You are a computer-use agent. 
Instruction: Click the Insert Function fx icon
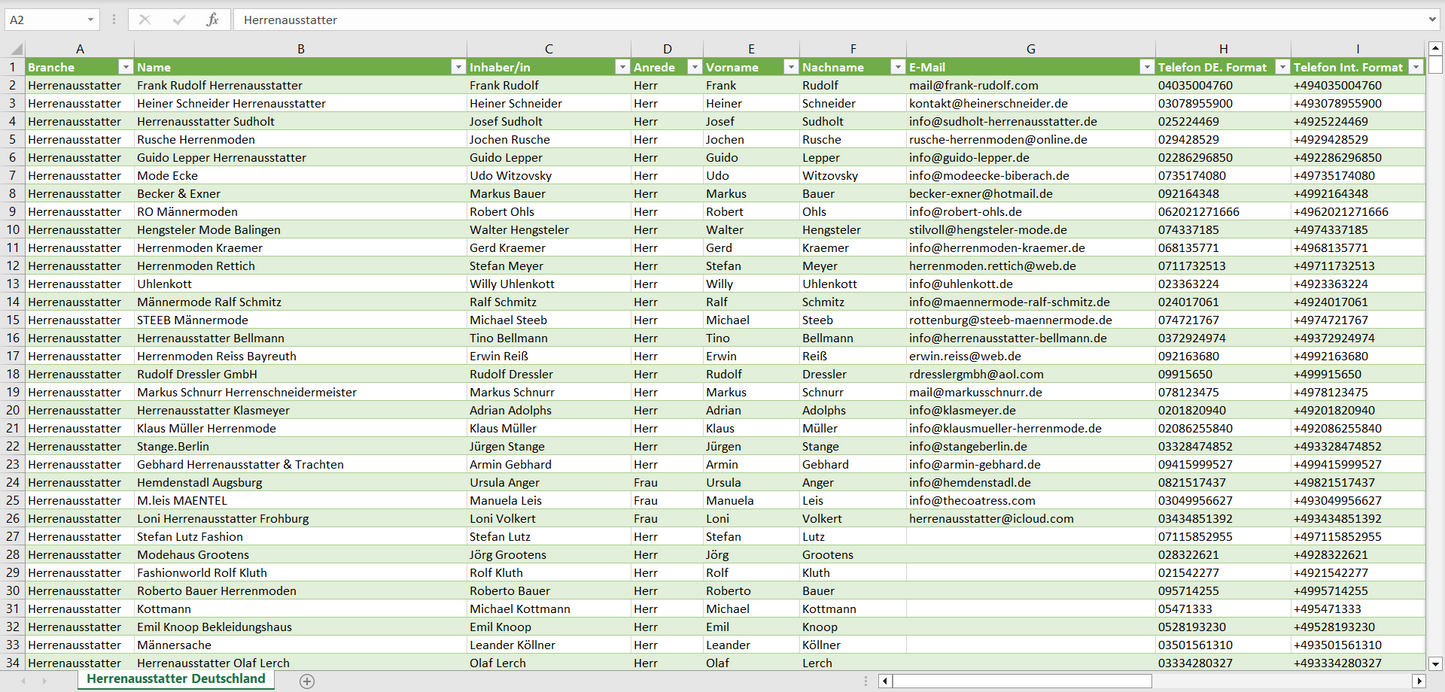click(212, 20)
